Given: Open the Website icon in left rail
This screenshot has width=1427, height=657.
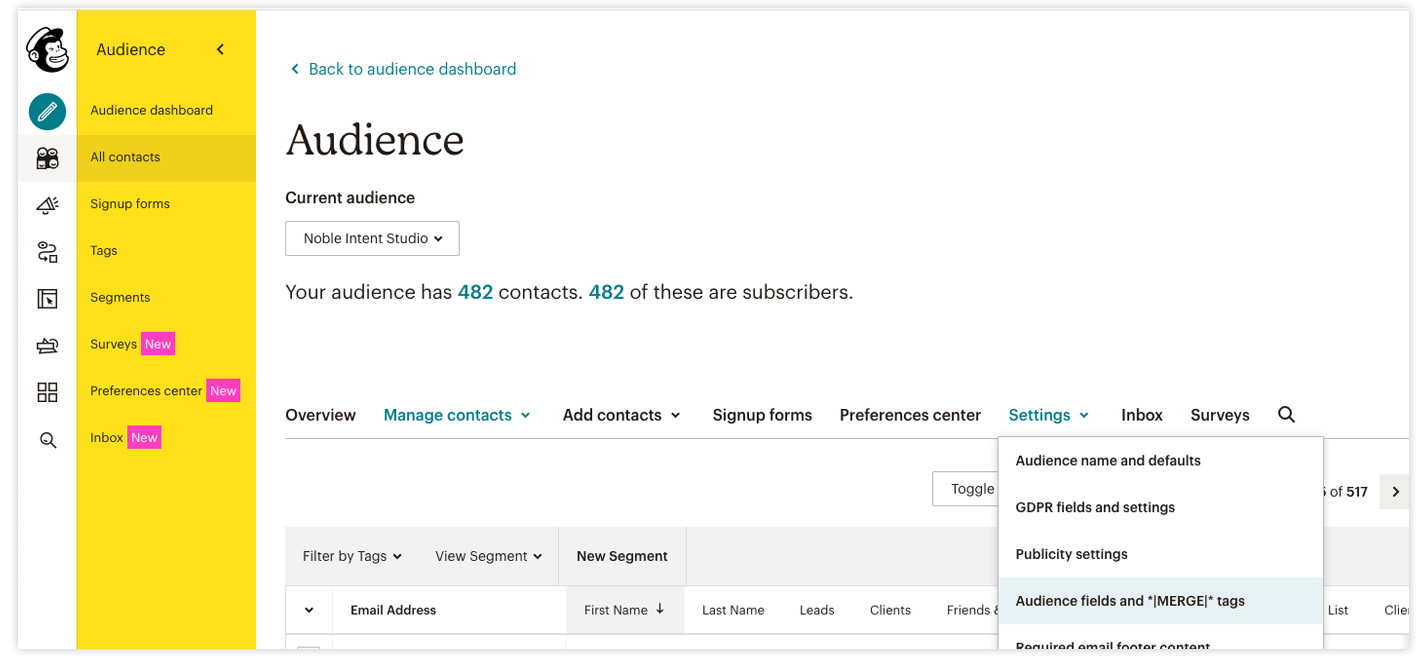Looking at the screenshot, I should click(x=47, y=298).
